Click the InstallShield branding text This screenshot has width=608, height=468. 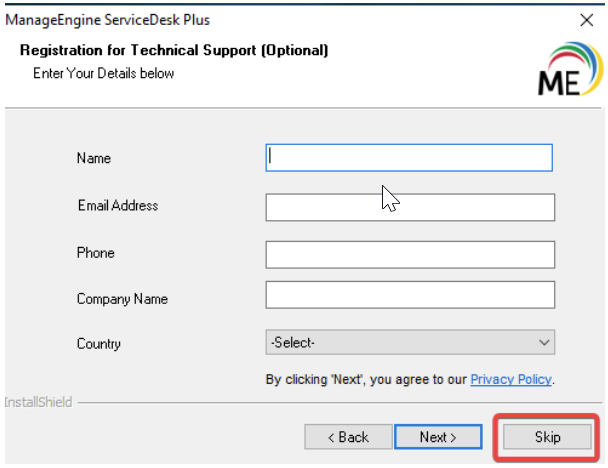coord(36,403)
